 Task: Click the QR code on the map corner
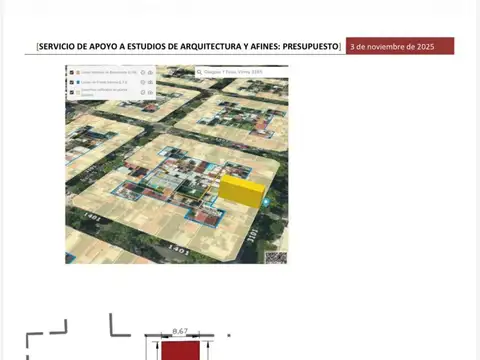[x=276, y=258]
